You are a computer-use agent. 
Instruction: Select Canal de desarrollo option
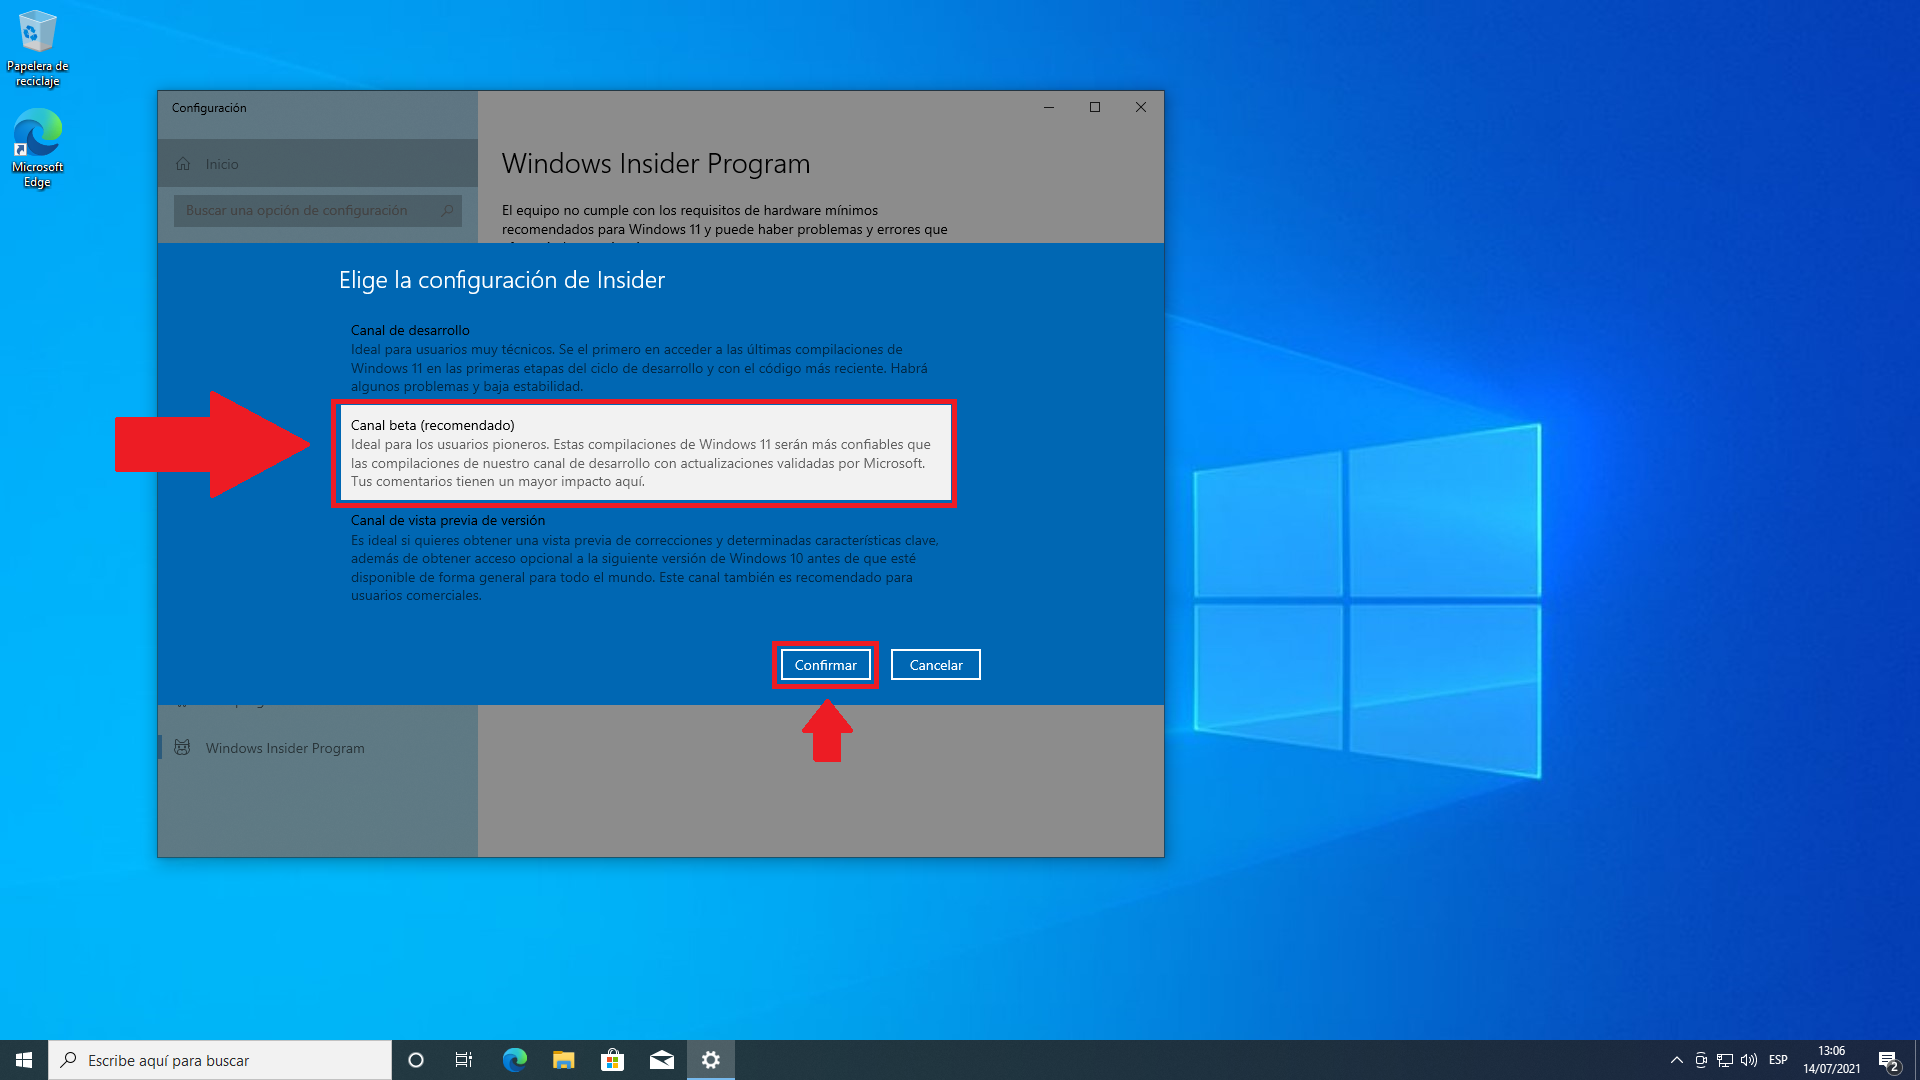(x=640, y=358)
